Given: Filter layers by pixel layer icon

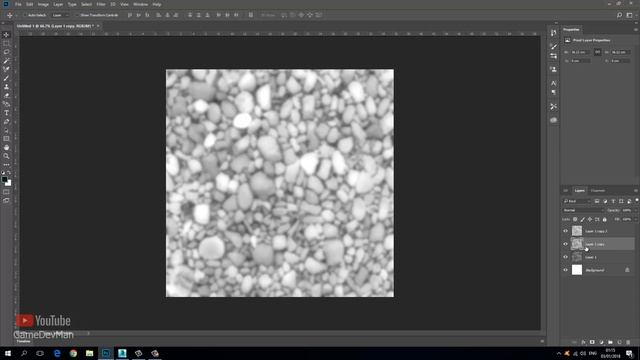Looking at the screenshot, I should click(x=597, y=201).
